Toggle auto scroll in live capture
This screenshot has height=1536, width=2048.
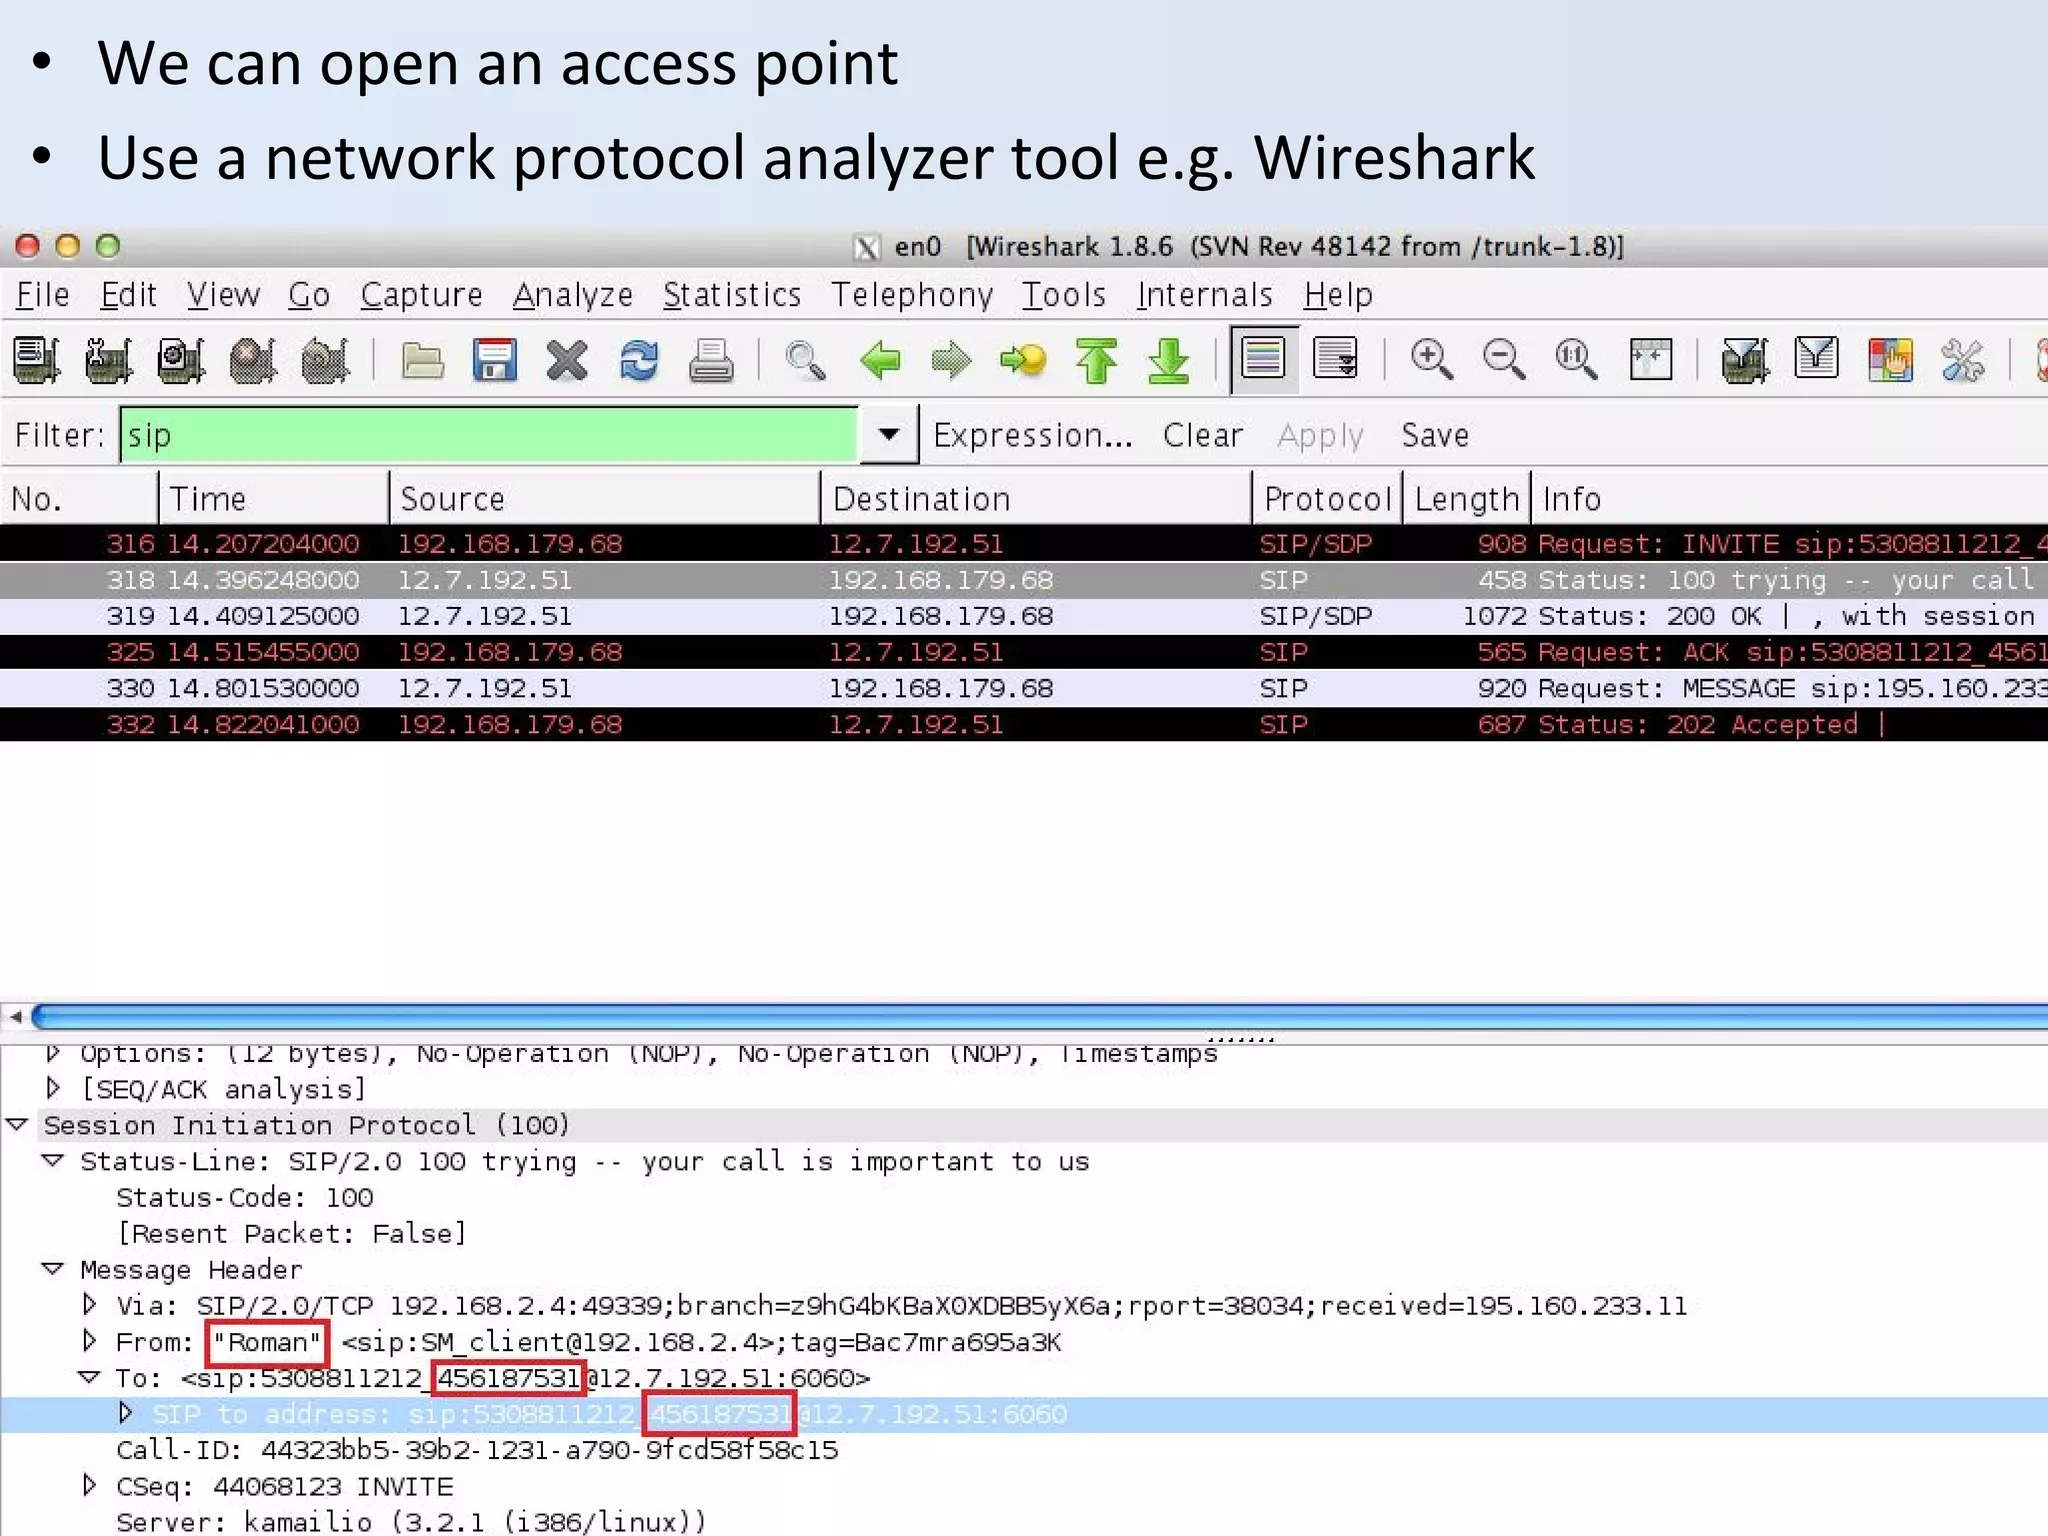1336,359
